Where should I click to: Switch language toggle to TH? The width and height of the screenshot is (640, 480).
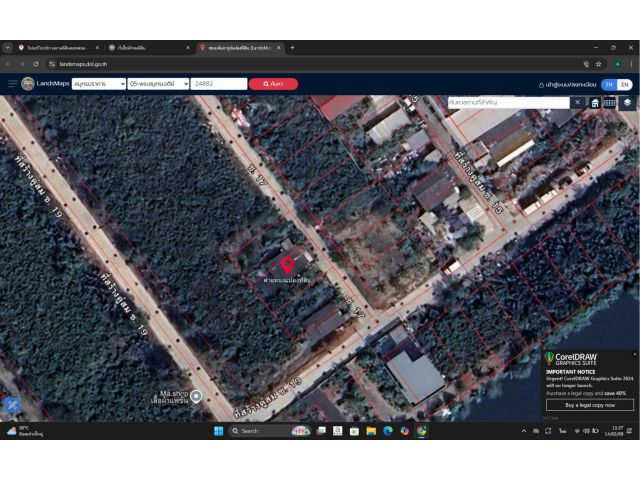tap(609, 84)
